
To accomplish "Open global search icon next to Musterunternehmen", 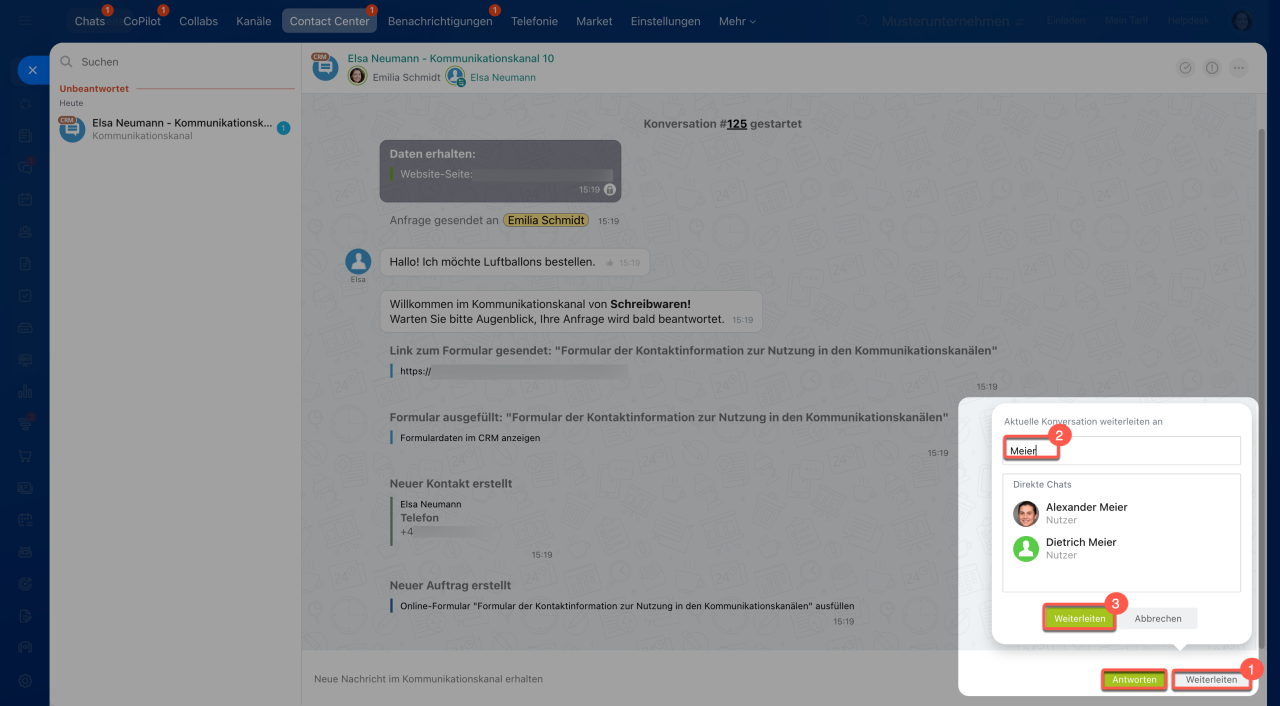I will coord(862,21).
